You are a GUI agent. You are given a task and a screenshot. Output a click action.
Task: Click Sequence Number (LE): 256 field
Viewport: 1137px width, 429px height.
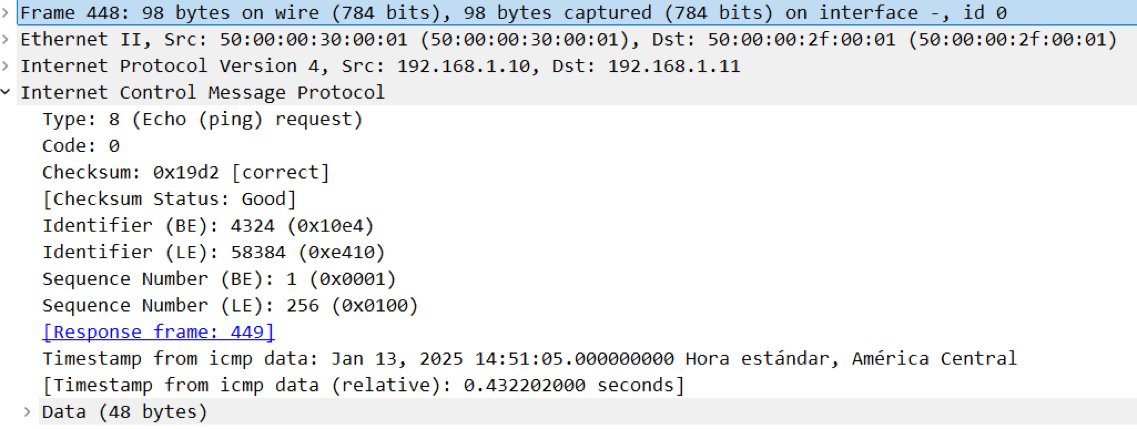230,305
